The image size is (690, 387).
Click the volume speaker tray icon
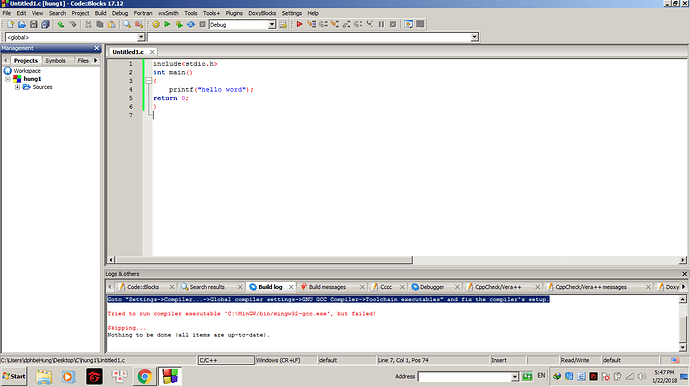click(642, 376)
